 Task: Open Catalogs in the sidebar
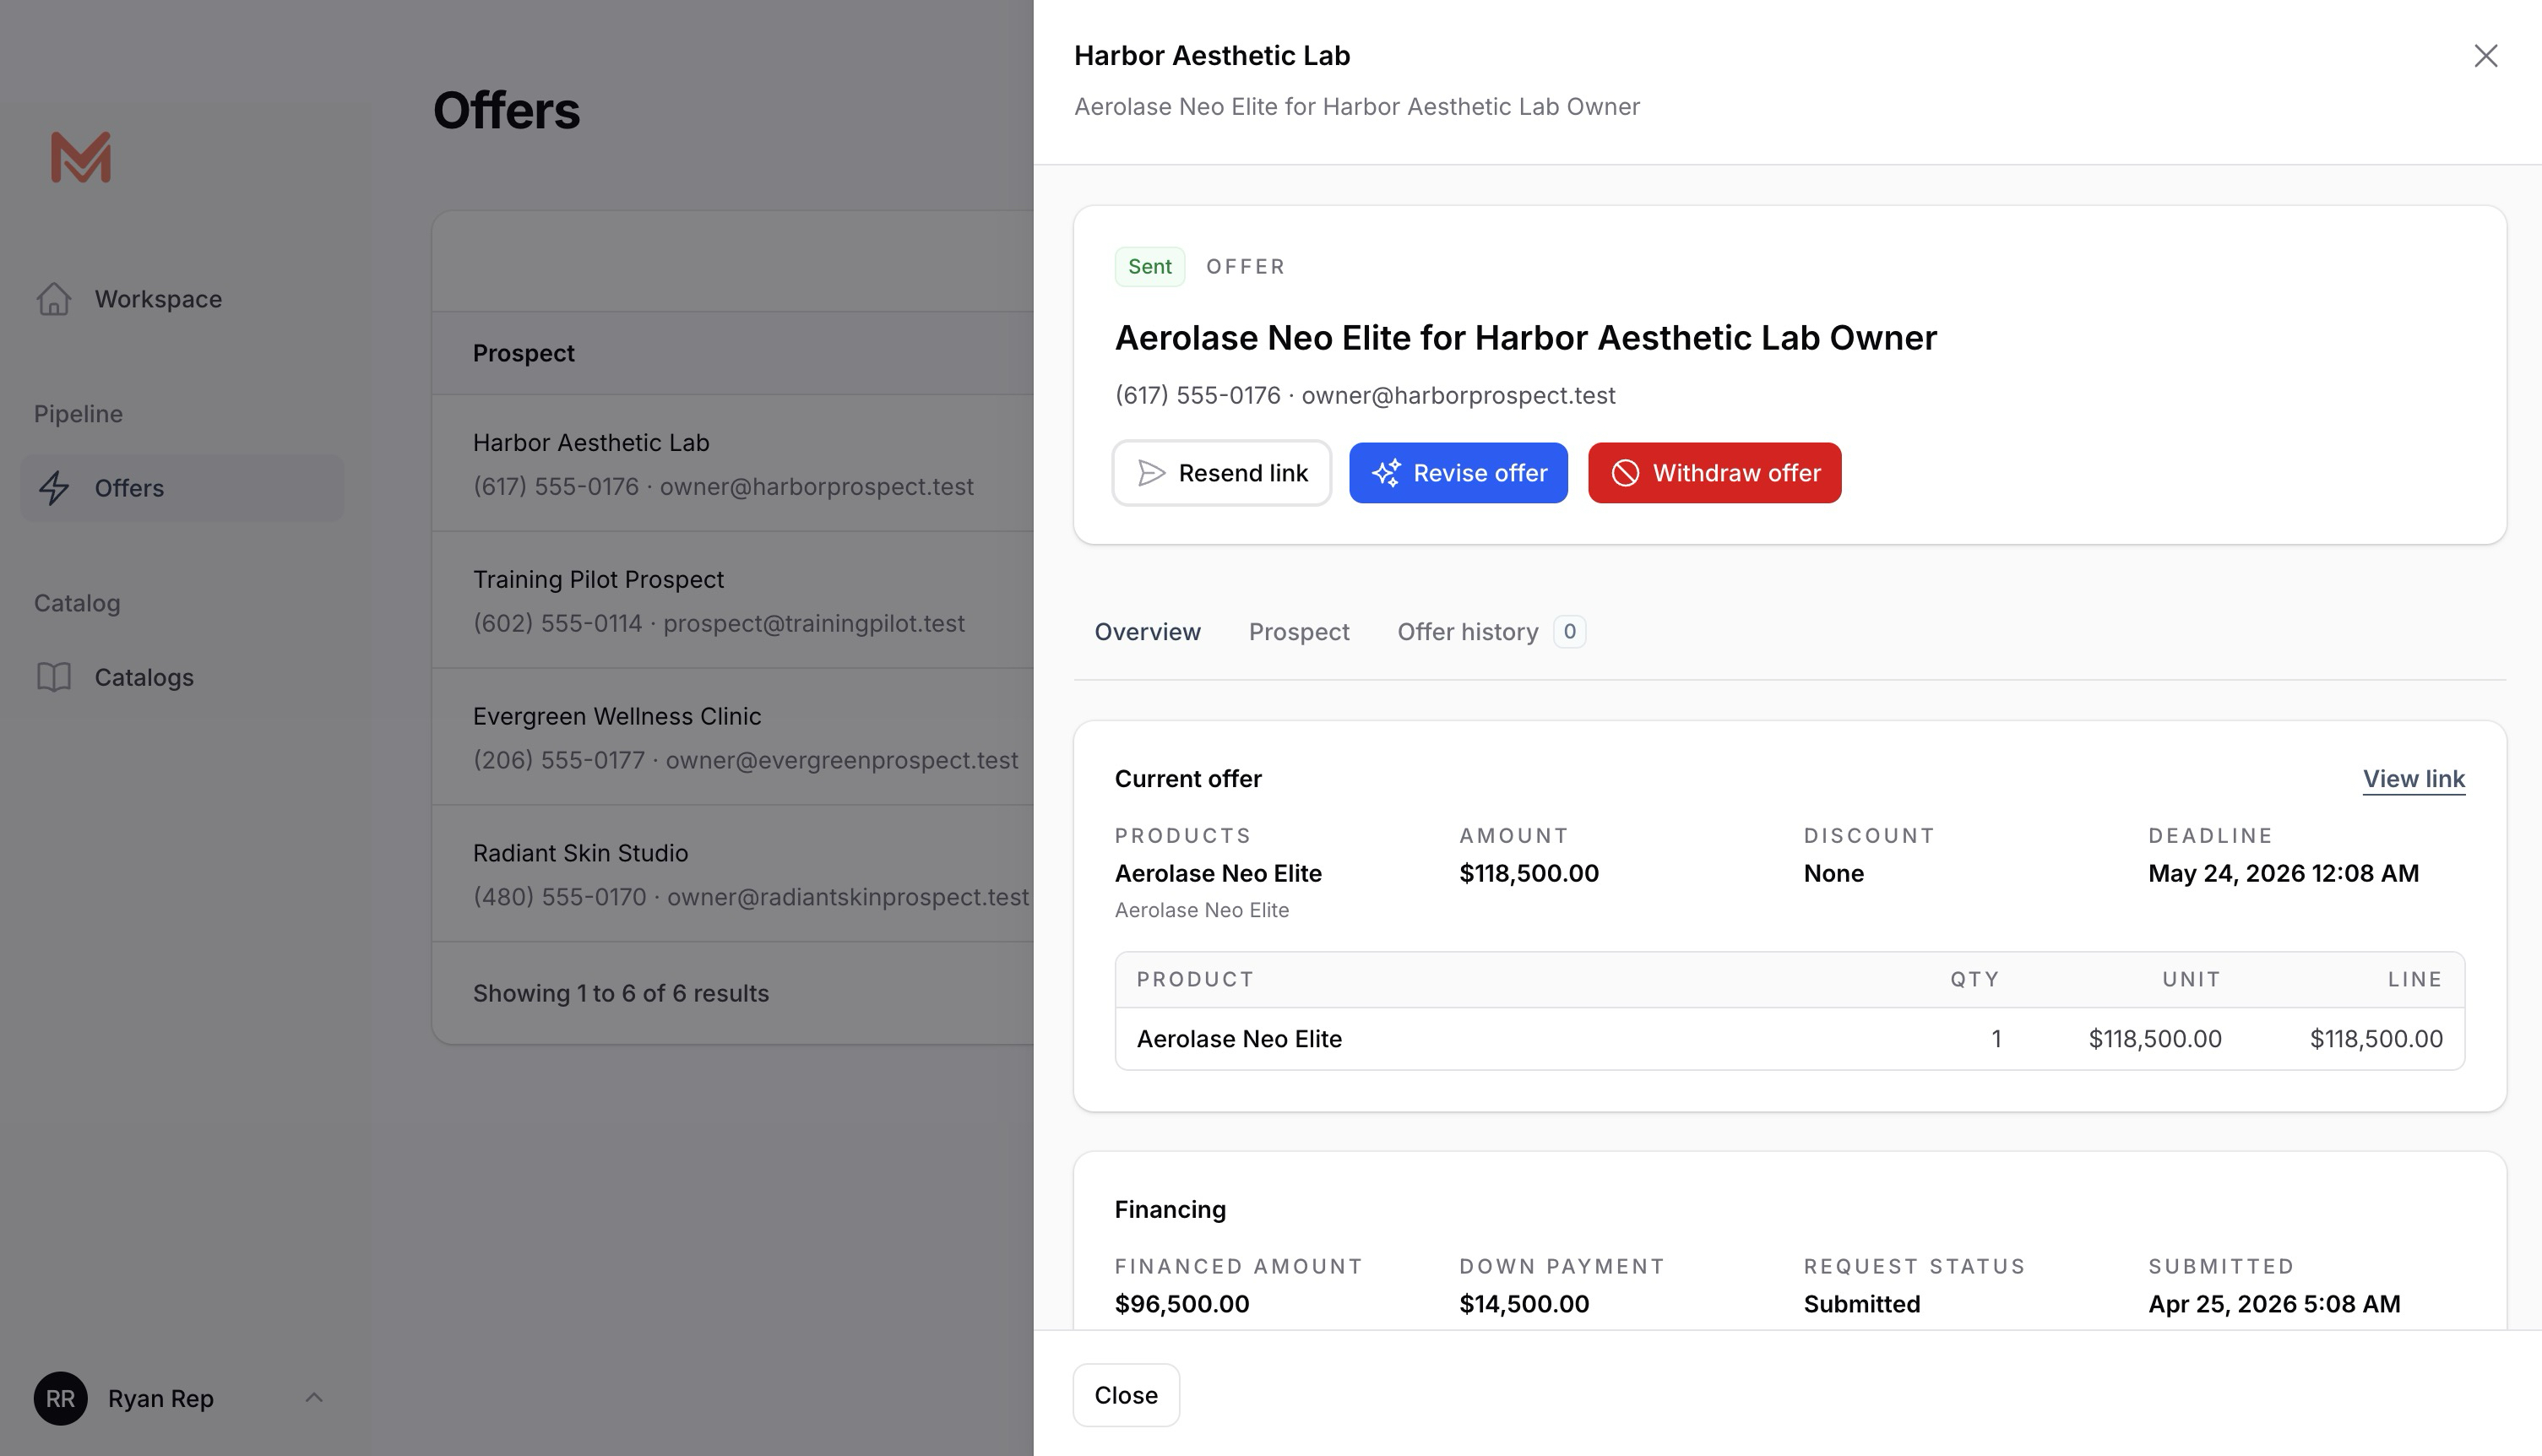pyautogui.click(x=182, y=677)
